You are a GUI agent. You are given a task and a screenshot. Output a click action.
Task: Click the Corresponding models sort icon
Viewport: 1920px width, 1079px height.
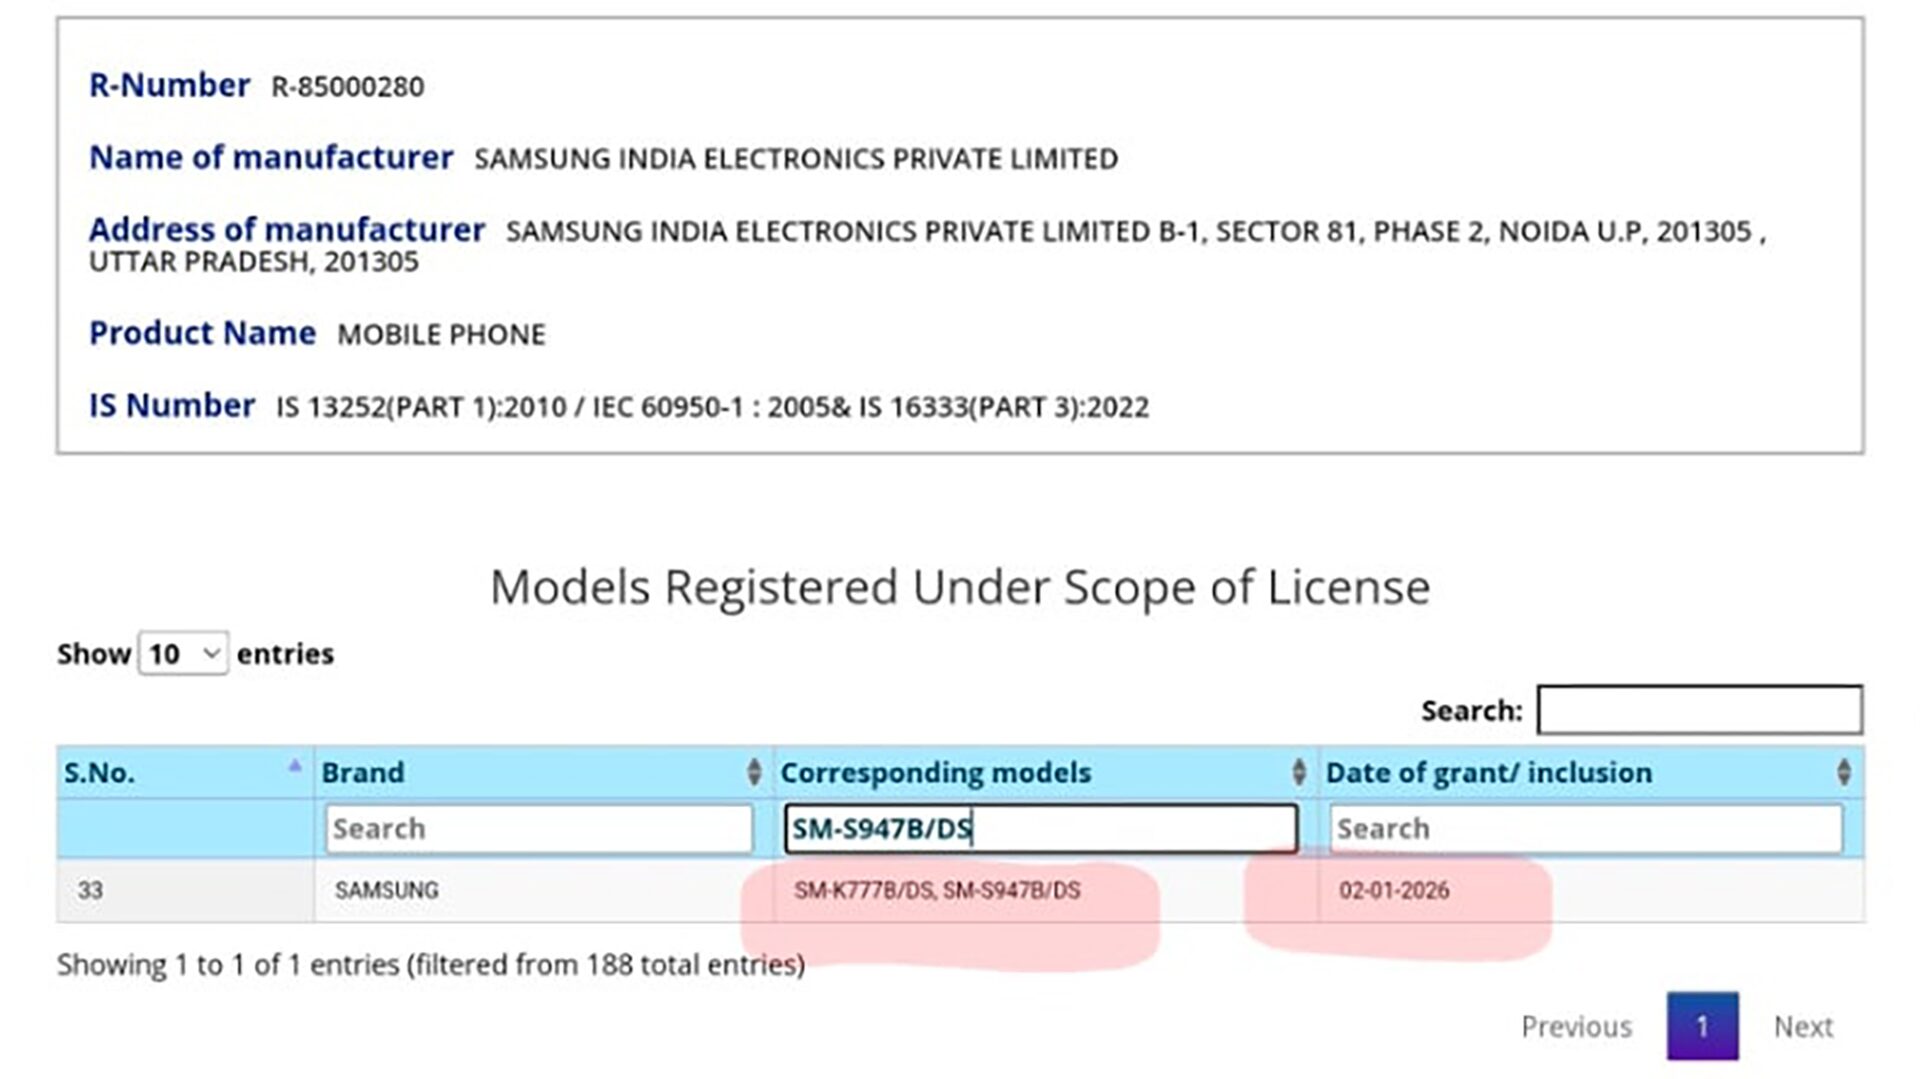(1298, 772)
